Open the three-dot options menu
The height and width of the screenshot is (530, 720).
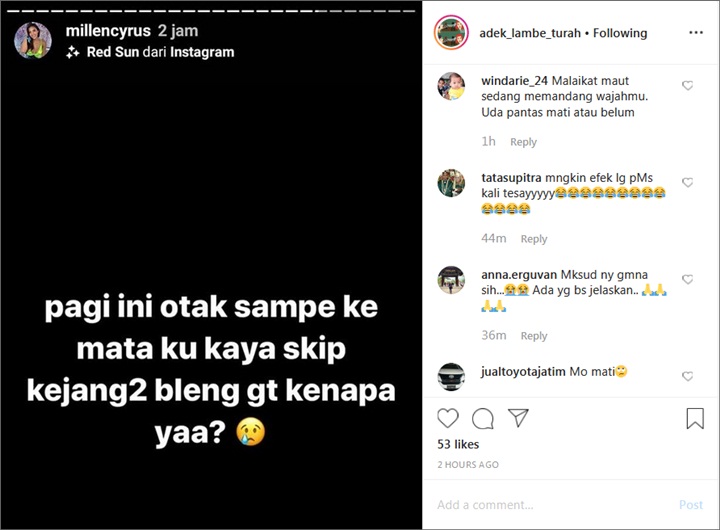tap(696, 32)
